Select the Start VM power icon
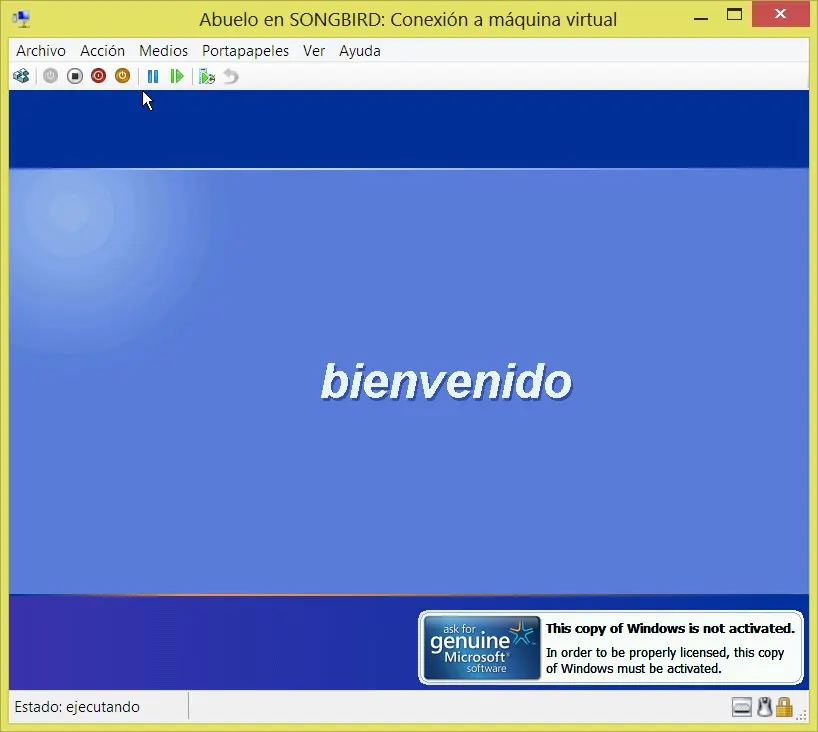 click(50, 75)
